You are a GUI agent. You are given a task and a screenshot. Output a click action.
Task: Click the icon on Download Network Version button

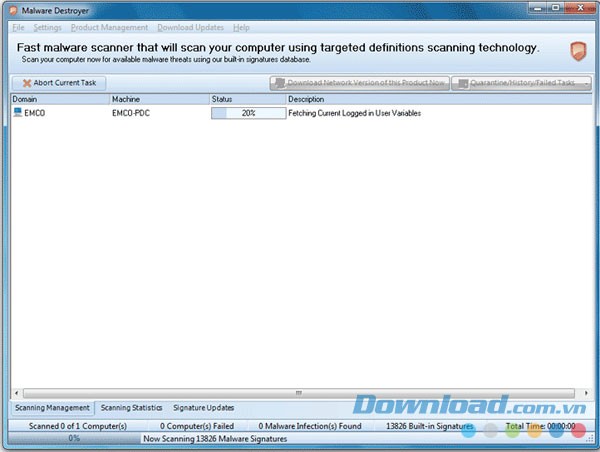click(x=280, y=83)
